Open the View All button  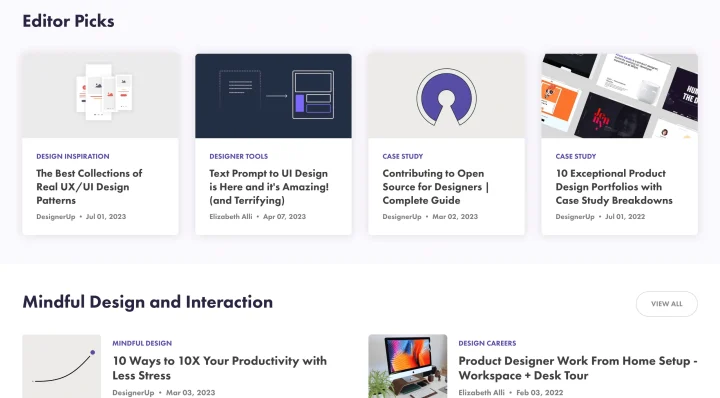pos(666,304)
